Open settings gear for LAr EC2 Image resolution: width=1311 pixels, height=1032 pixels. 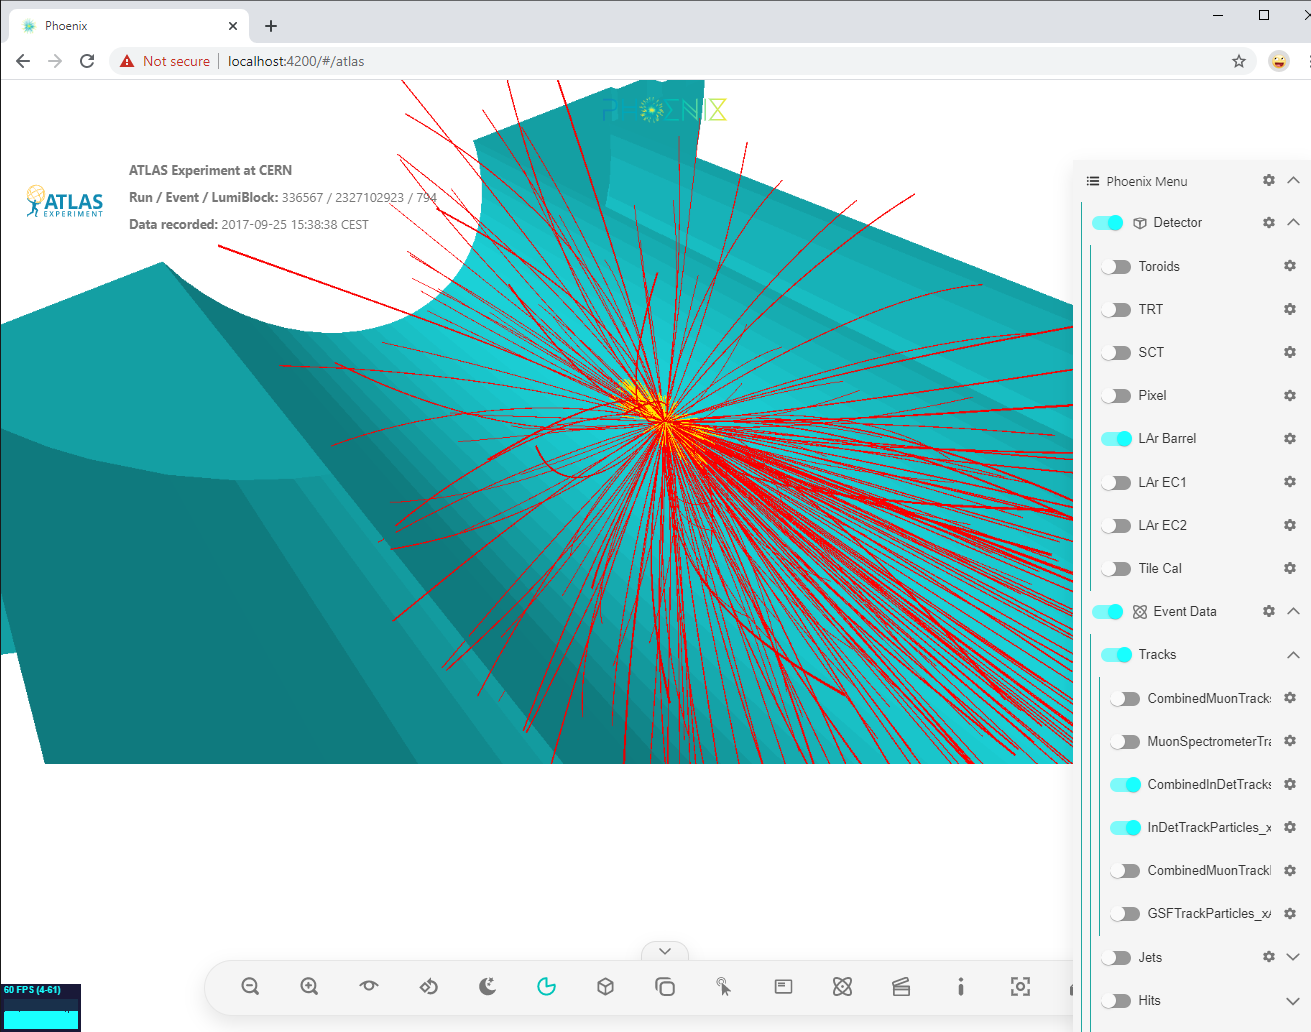(x=1289, y=525)
